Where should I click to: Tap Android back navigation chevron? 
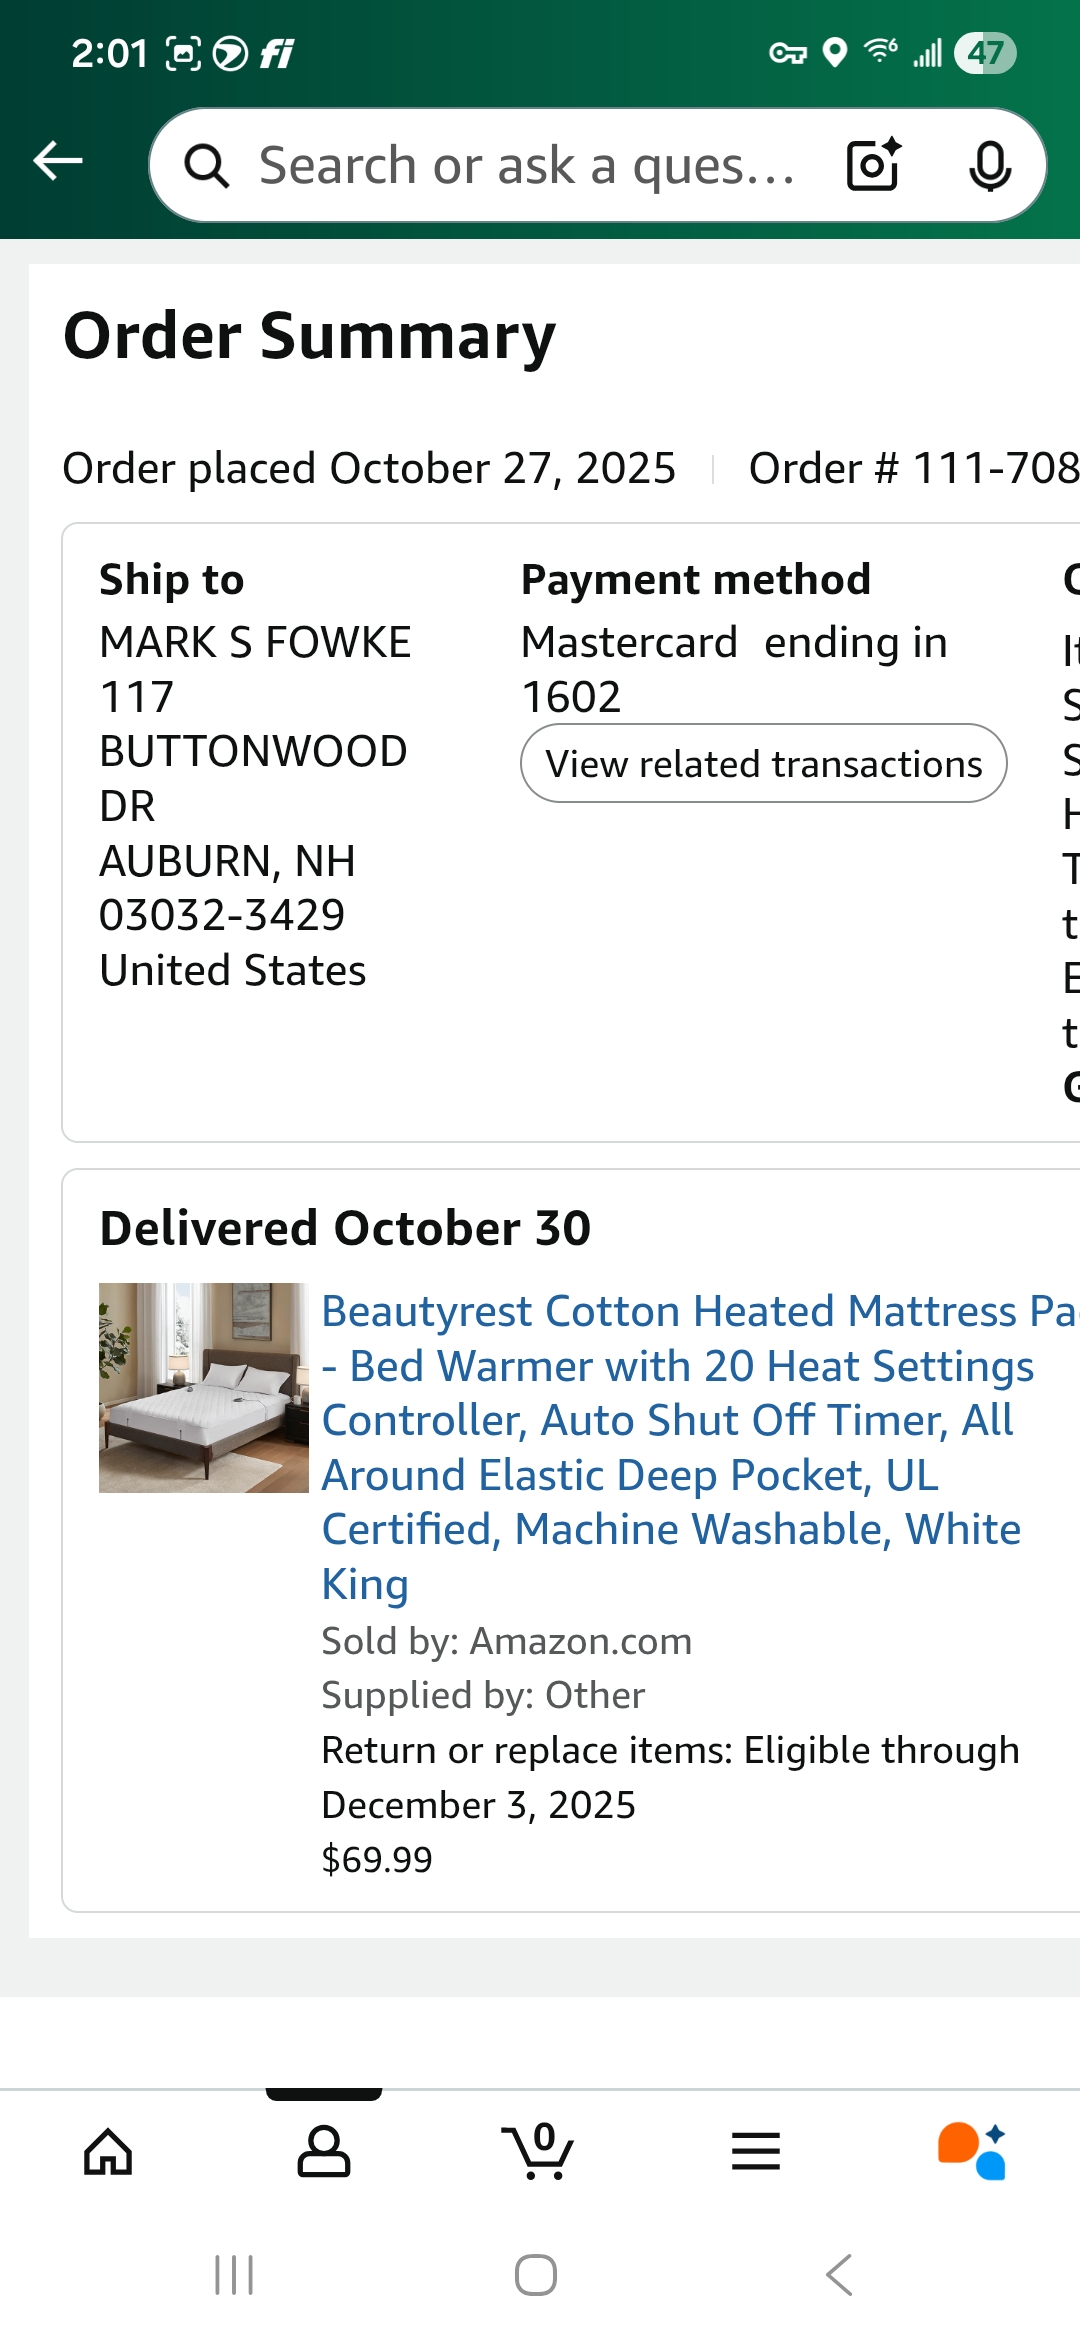point(840,2275)
